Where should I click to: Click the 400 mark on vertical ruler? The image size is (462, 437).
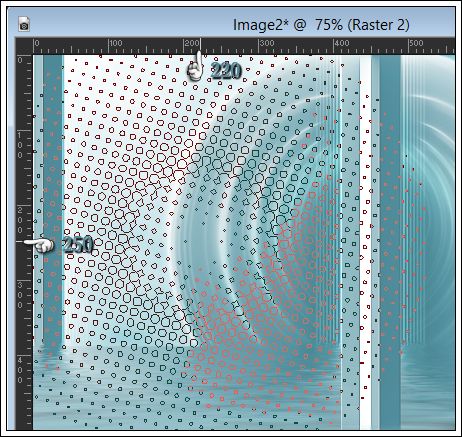(x=20, y=370)
